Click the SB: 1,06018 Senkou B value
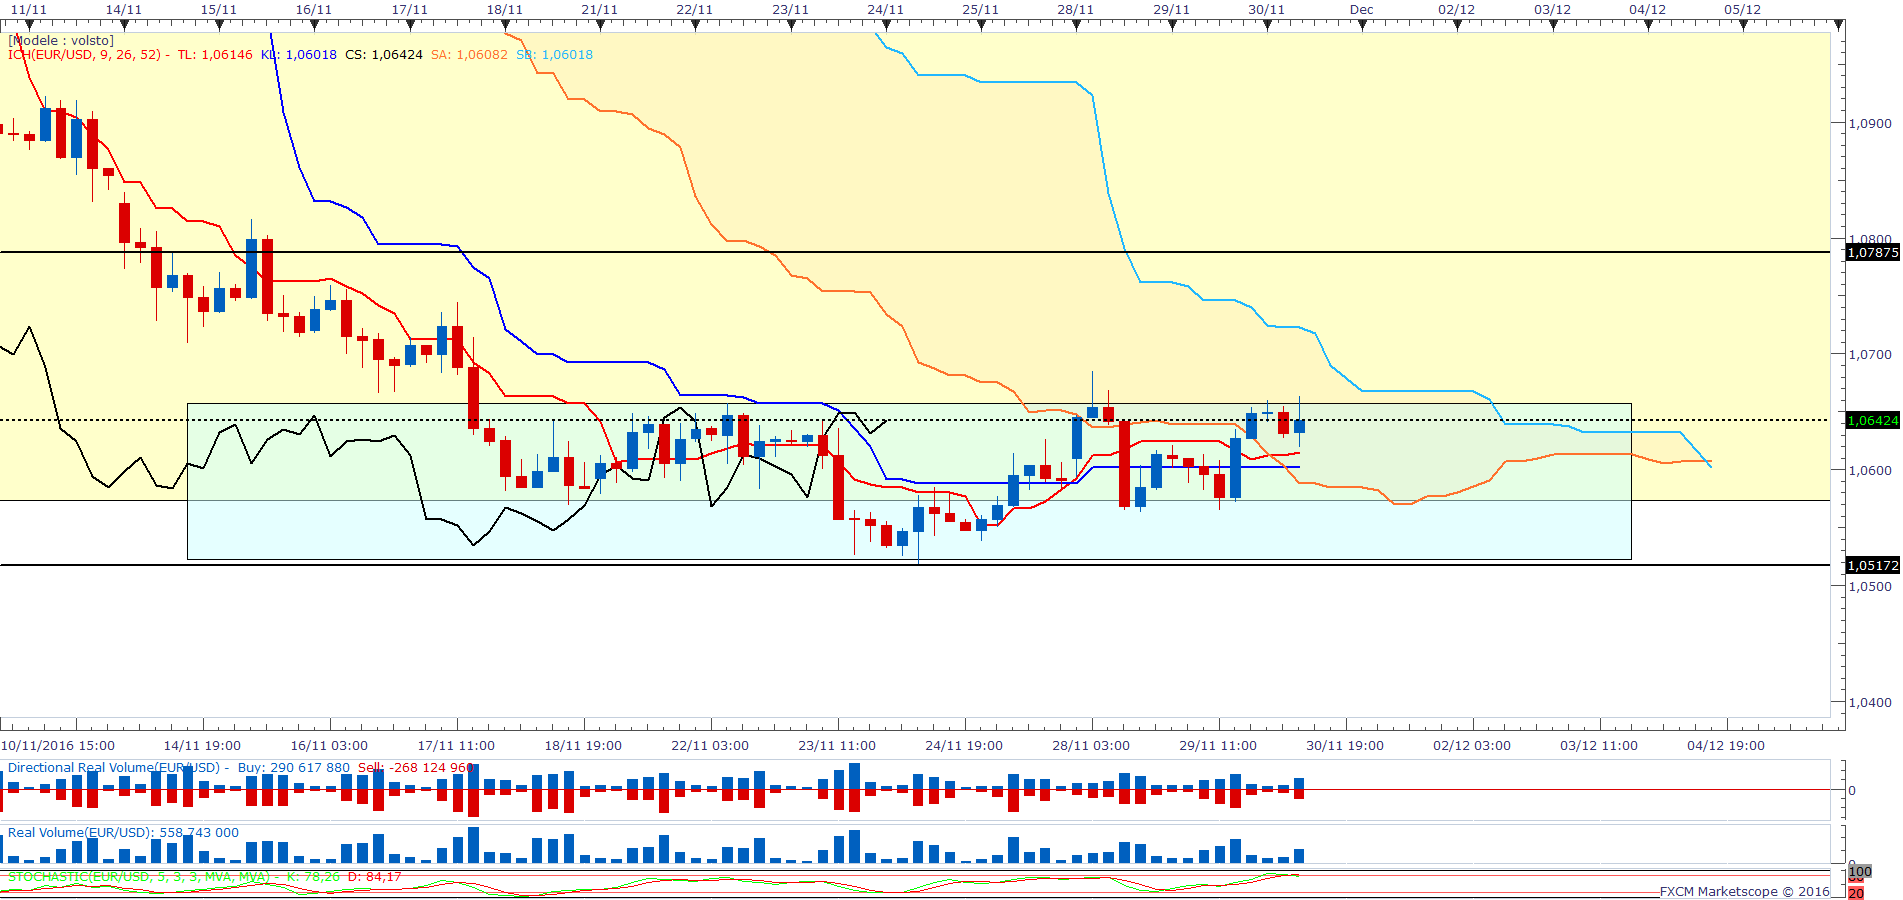This screenshot has height=900, width=1903. point(555,55)
